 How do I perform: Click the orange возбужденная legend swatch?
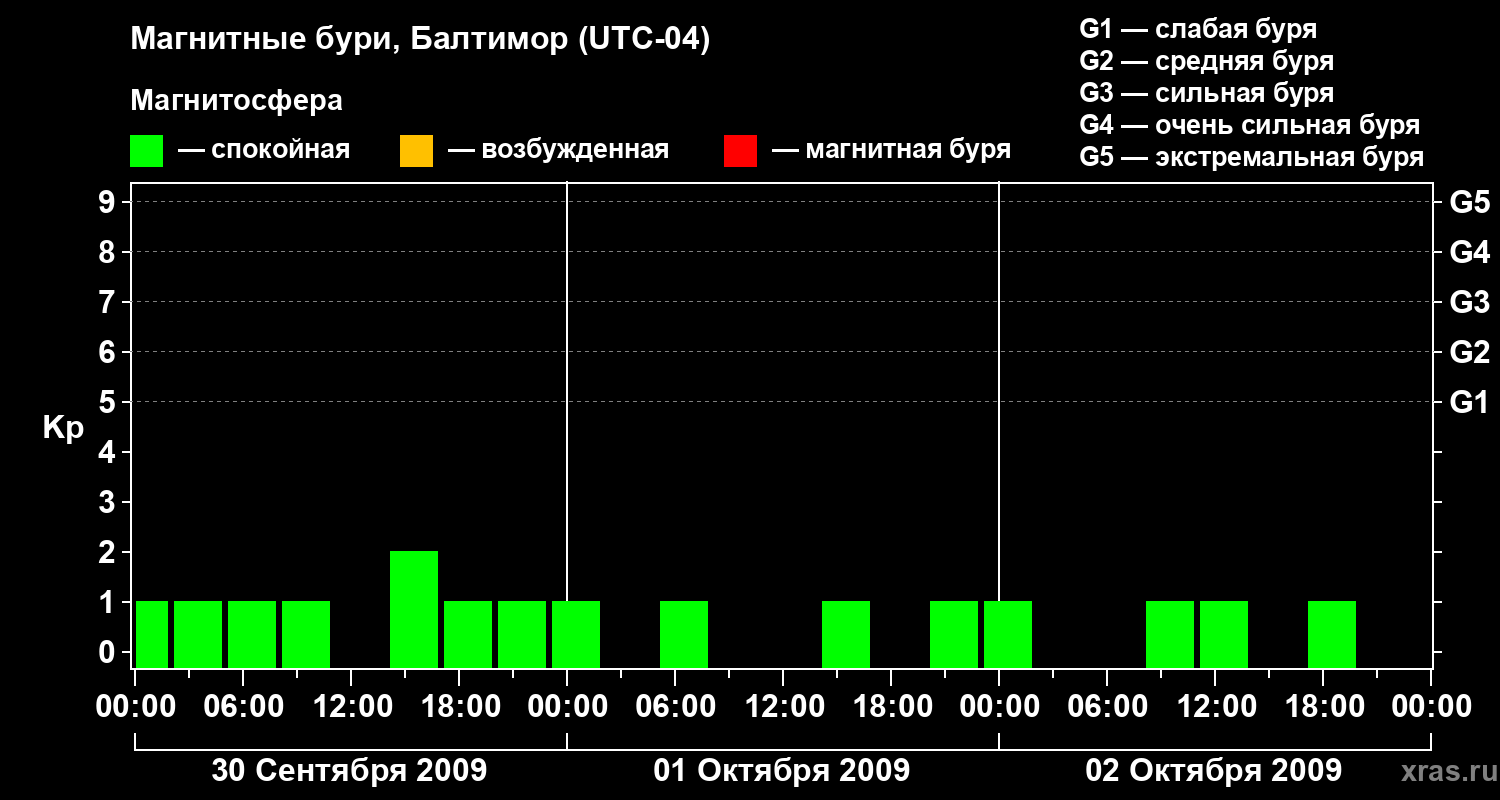[x=416, y=151]
